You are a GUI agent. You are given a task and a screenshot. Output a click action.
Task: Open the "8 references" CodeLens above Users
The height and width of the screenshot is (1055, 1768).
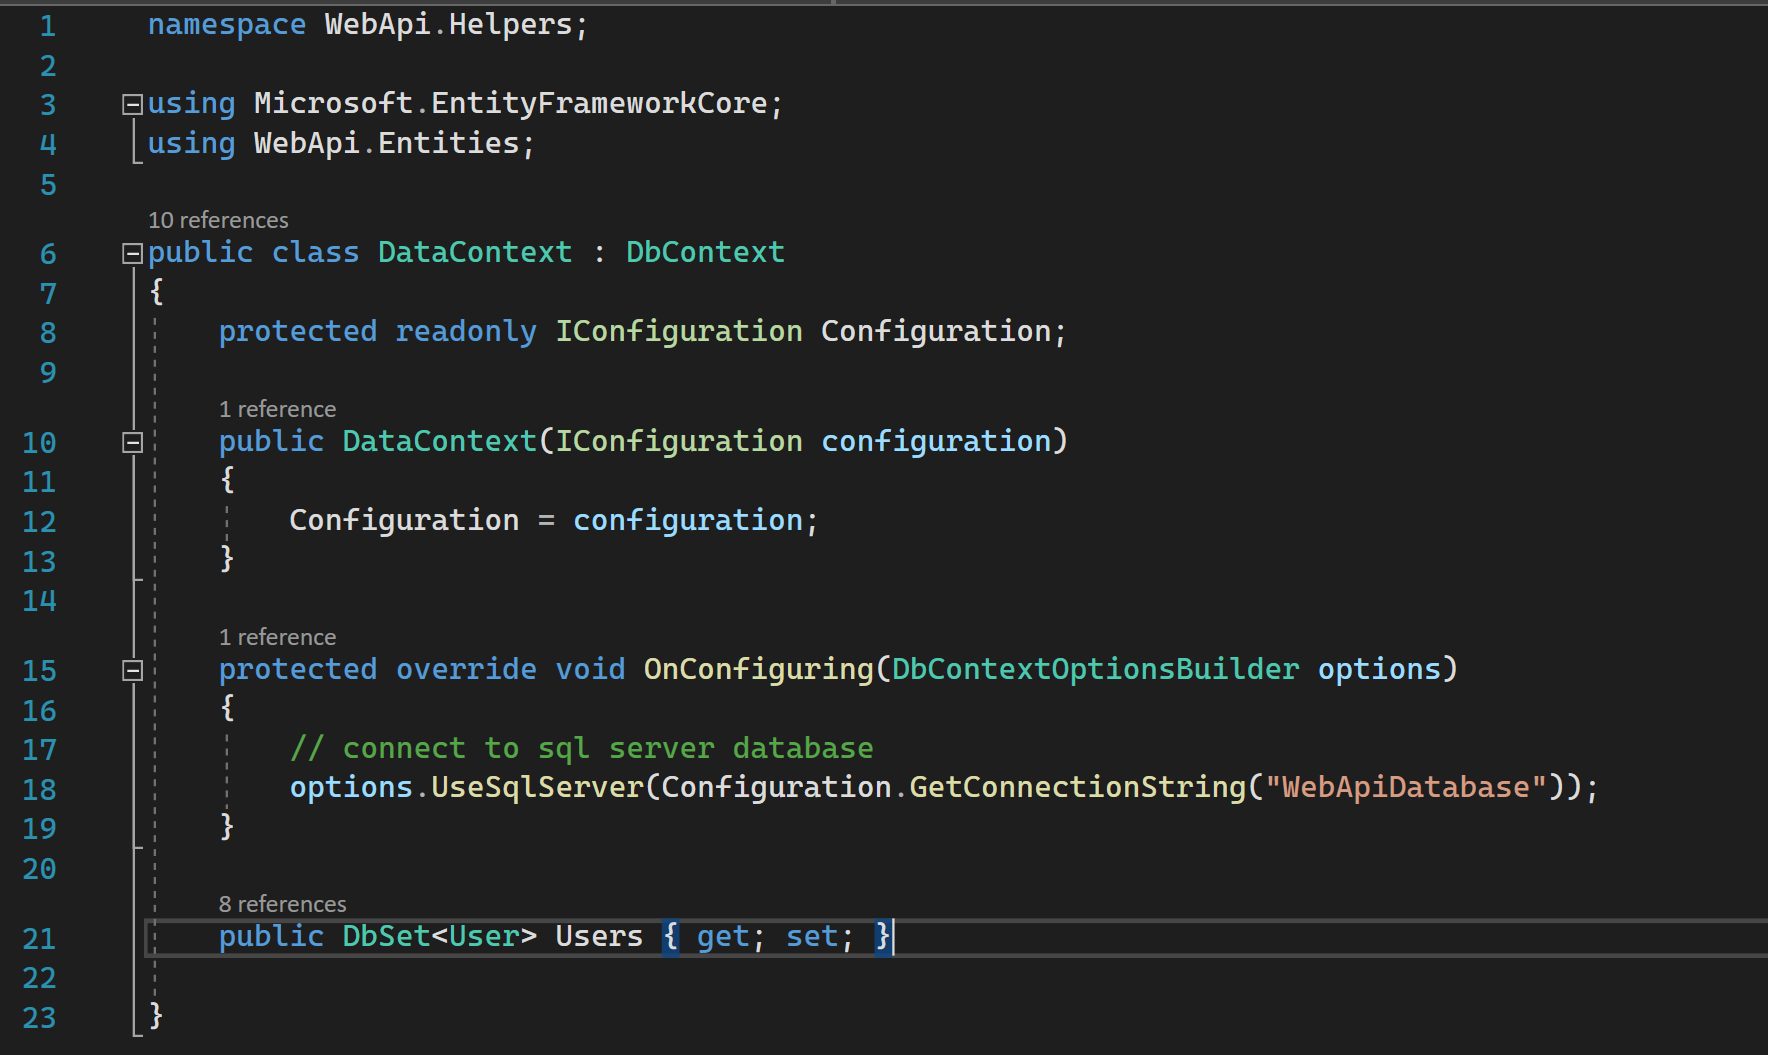[282, 904]
